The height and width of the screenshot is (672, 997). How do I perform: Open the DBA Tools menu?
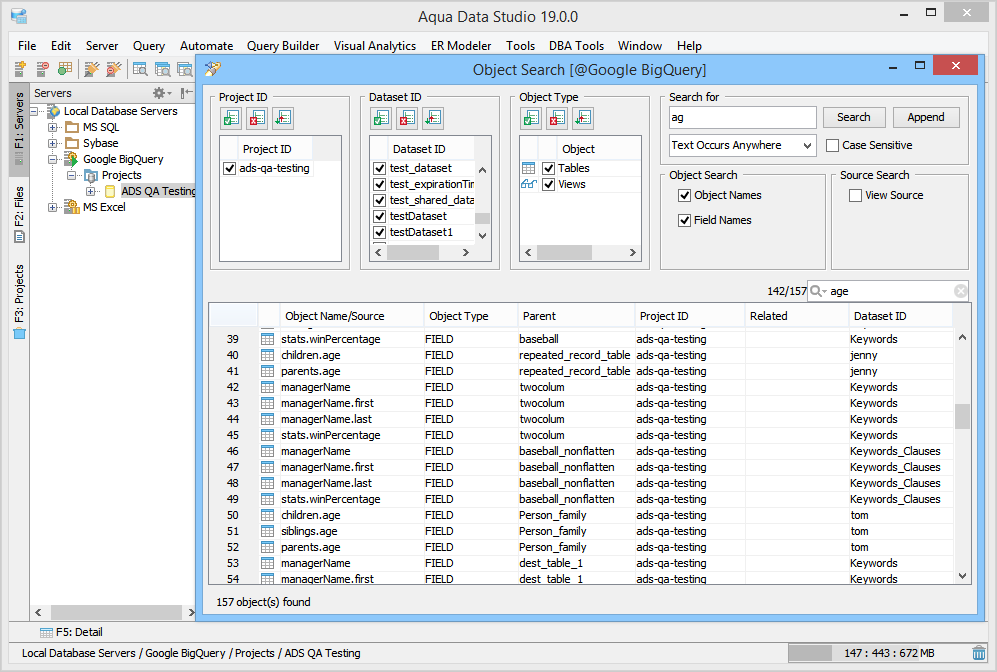pyautogui.click(x=577, y=46)
